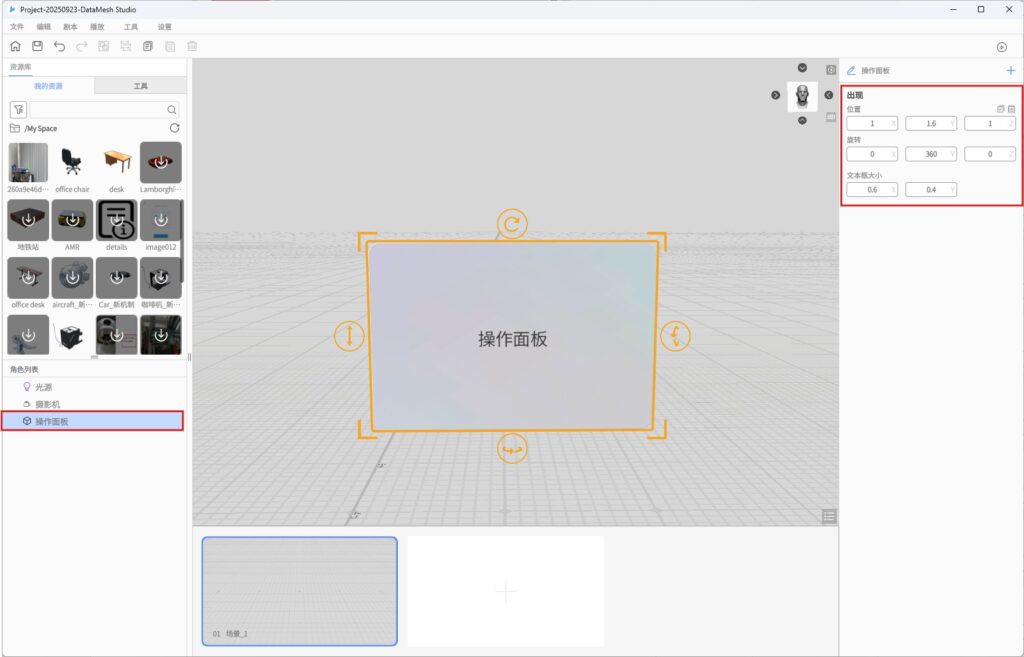Click the blue plus icon in the properties panel
This screenshot has width=1024, height=657.
1010,71
